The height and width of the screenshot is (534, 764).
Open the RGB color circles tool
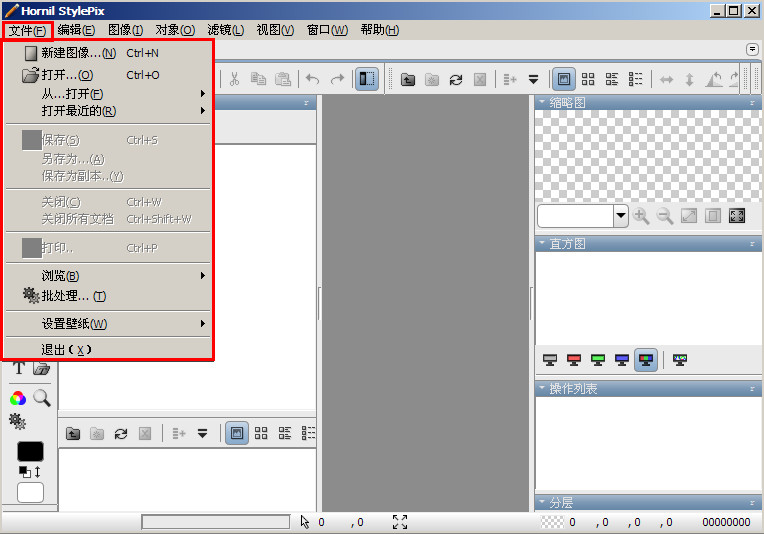pyautogui.click(x=18, y=399)
